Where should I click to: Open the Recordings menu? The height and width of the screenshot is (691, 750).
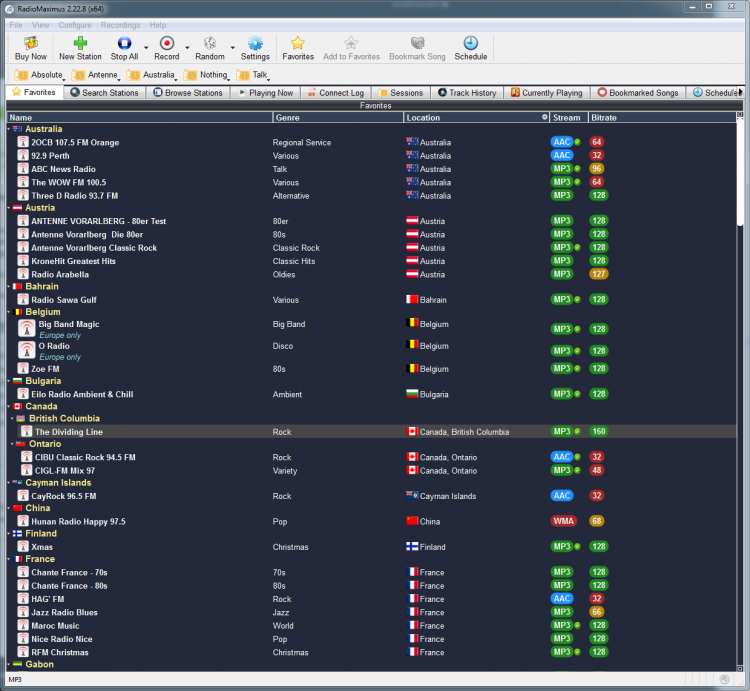tap(120, 25)
